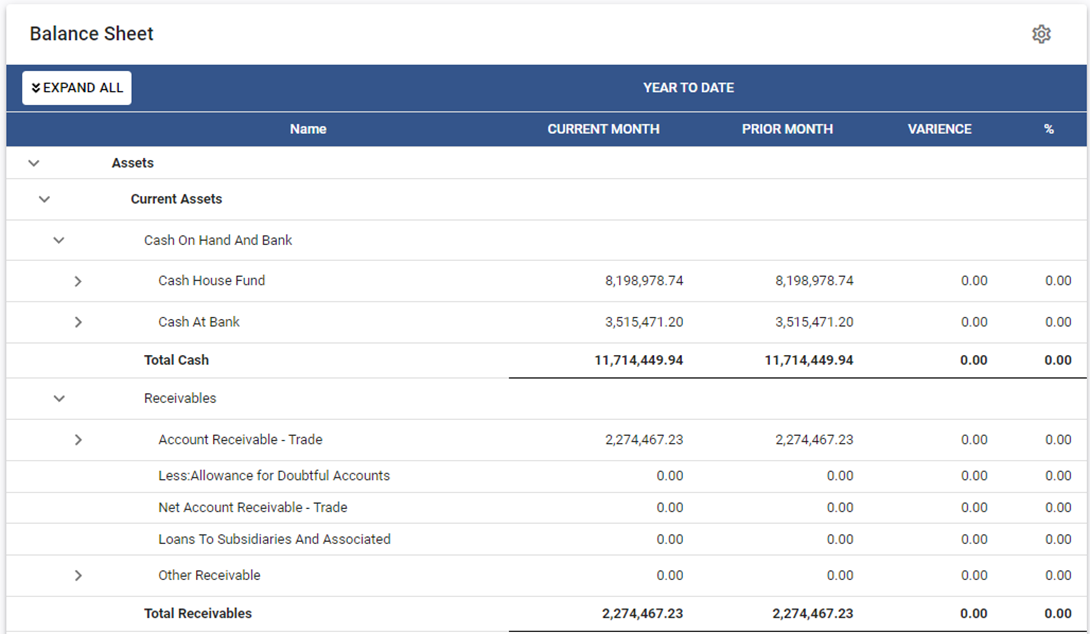1090x634 pixels.
Task: Expand the Cash House Fund row
Action: click(x=78, y=281)
